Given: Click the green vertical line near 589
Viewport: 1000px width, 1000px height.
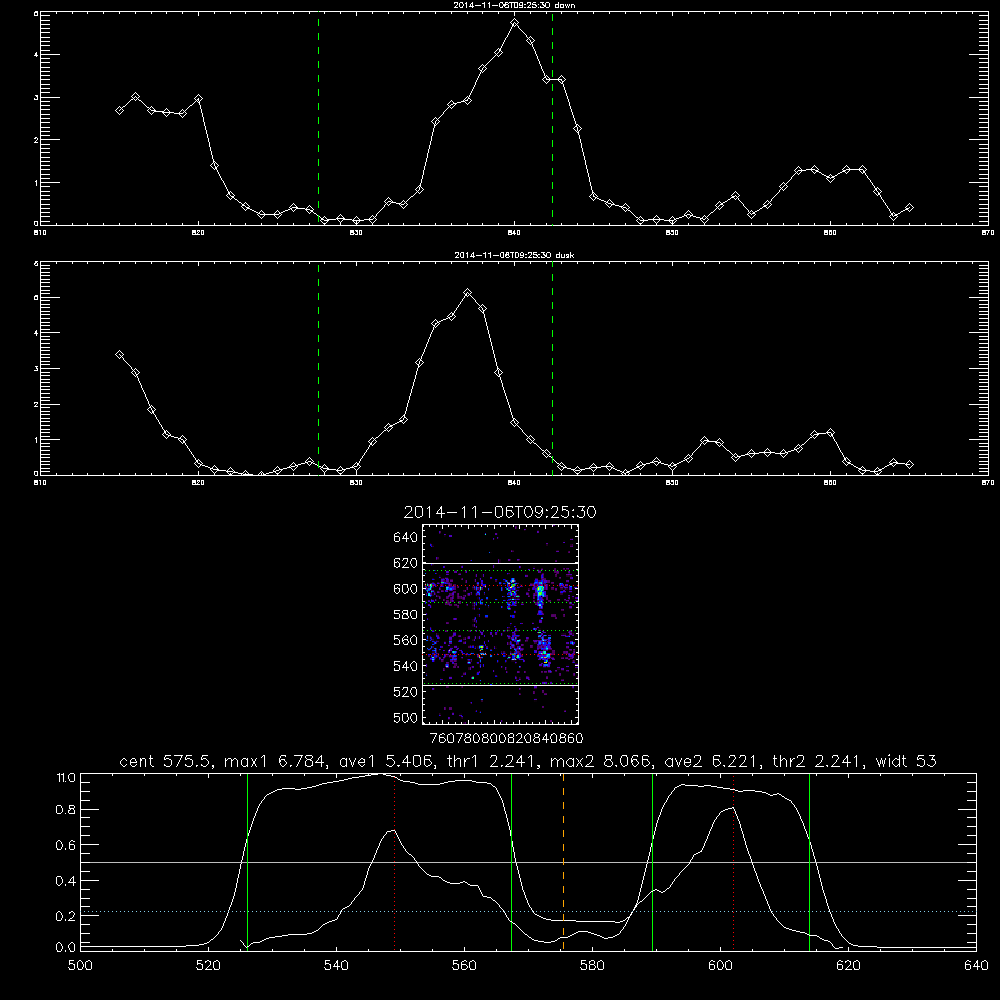Looking at the screenshot, I should tap(652, 861).
